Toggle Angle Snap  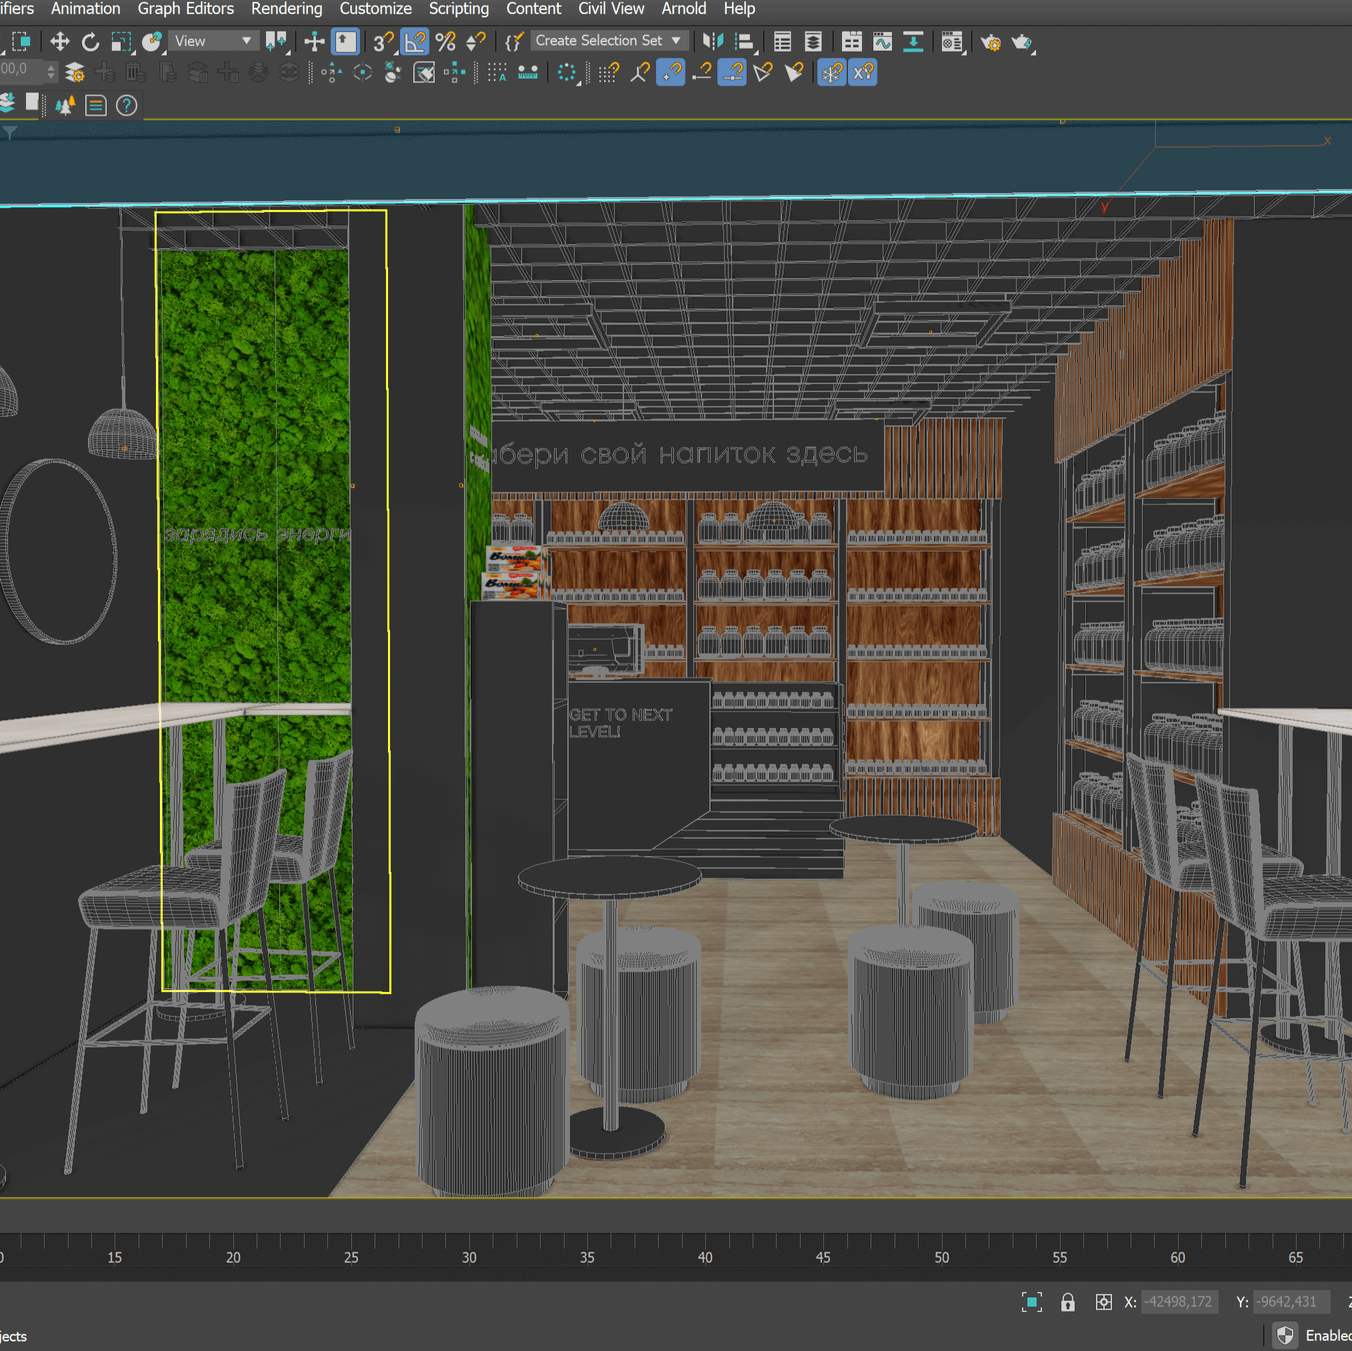(x=413, y=41)
